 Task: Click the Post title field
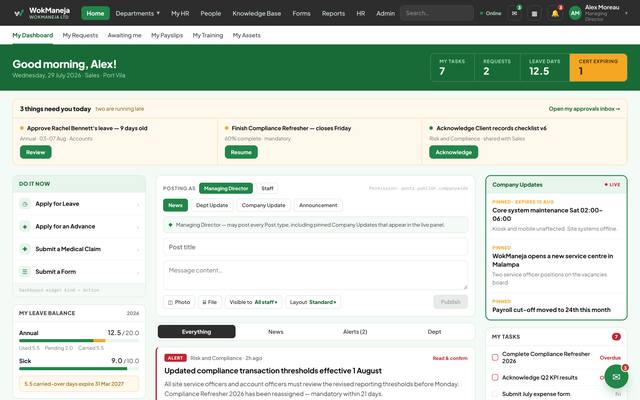pos(316,247)
